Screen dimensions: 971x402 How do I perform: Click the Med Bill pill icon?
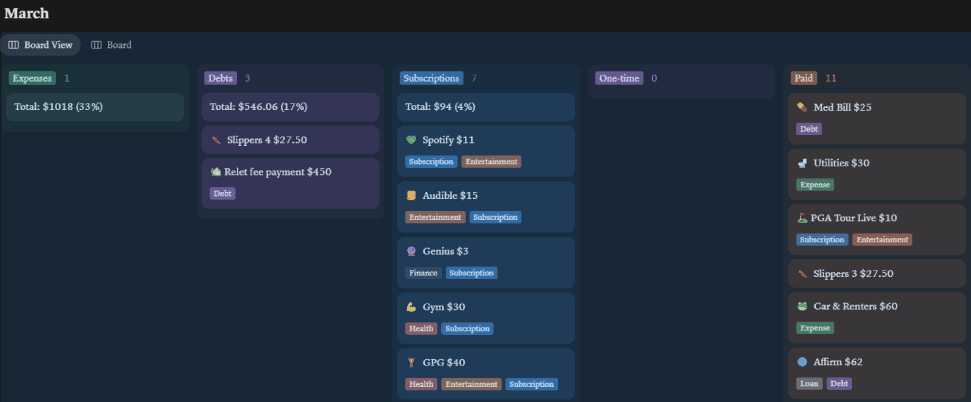(x=803, y=107)
